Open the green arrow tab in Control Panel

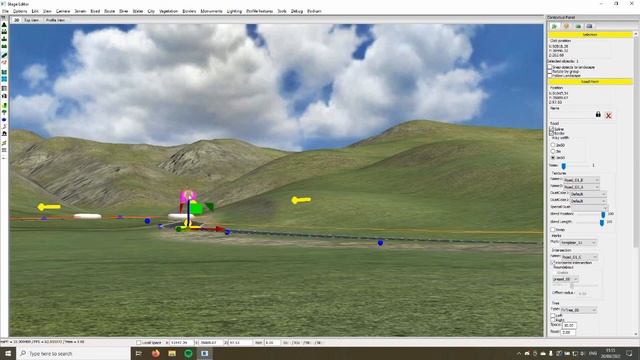555,26
